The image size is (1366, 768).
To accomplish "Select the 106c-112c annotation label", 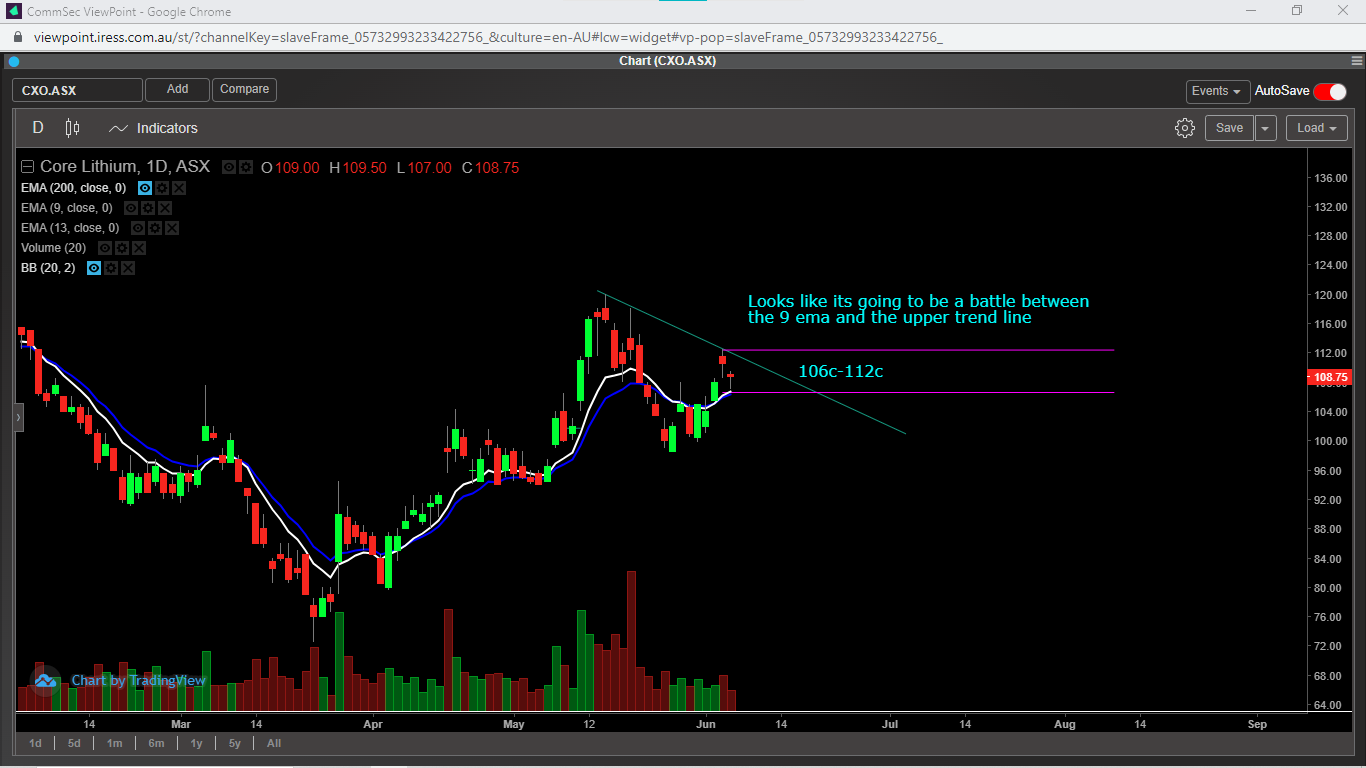I will click(840, 372).
